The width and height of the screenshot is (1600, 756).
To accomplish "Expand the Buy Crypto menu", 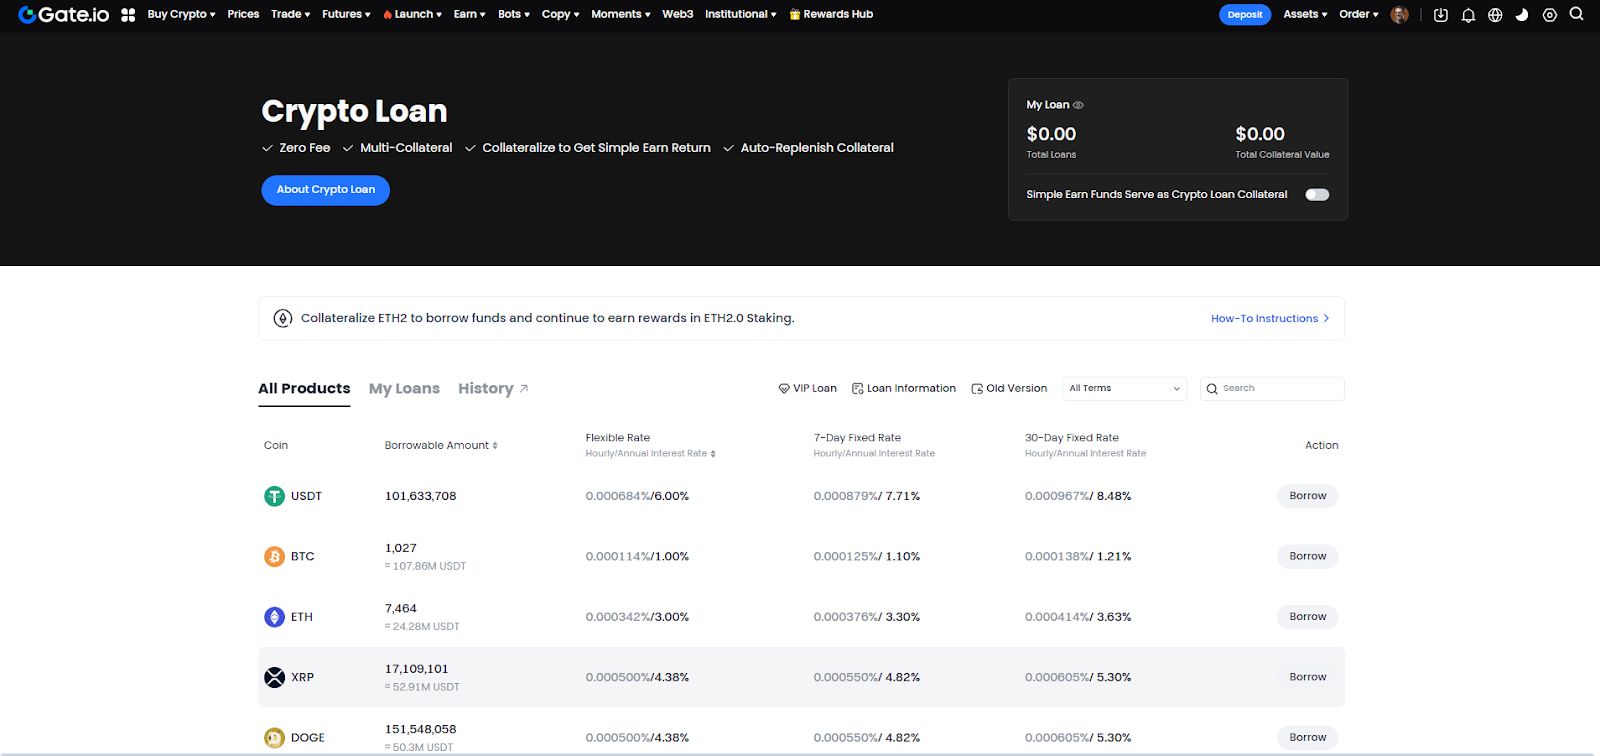I will pos(181,14).
